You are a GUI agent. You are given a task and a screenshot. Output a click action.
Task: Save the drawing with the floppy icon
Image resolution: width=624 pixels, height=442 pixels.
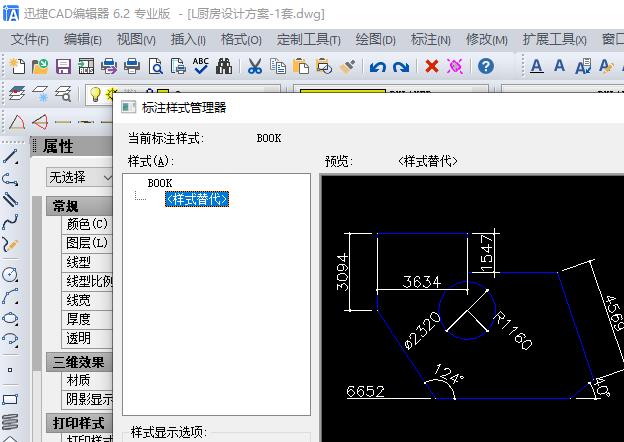tap(63, 66)
